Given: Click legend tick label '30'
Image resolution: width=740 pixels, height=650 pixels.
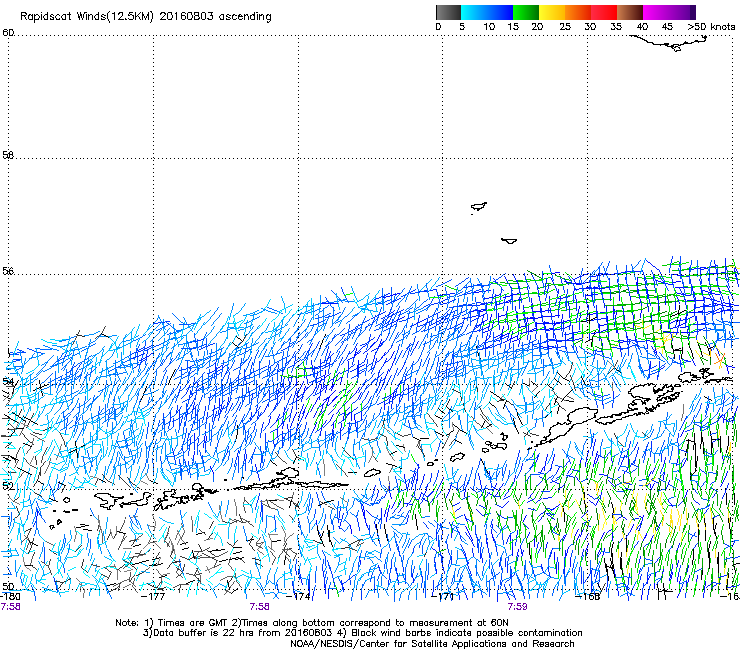Looking at the screenshot, I should [x=590, y=27].
